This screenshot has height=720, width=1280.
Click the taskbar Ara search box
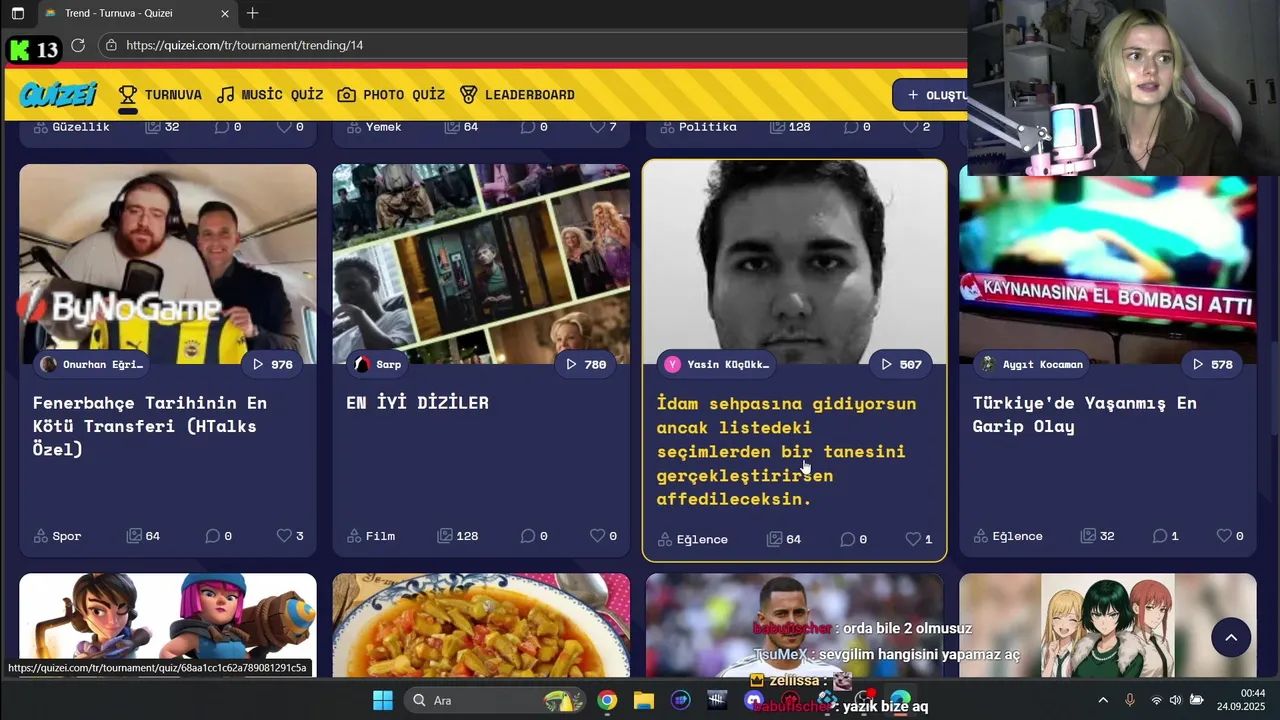[x=496, y=700]
